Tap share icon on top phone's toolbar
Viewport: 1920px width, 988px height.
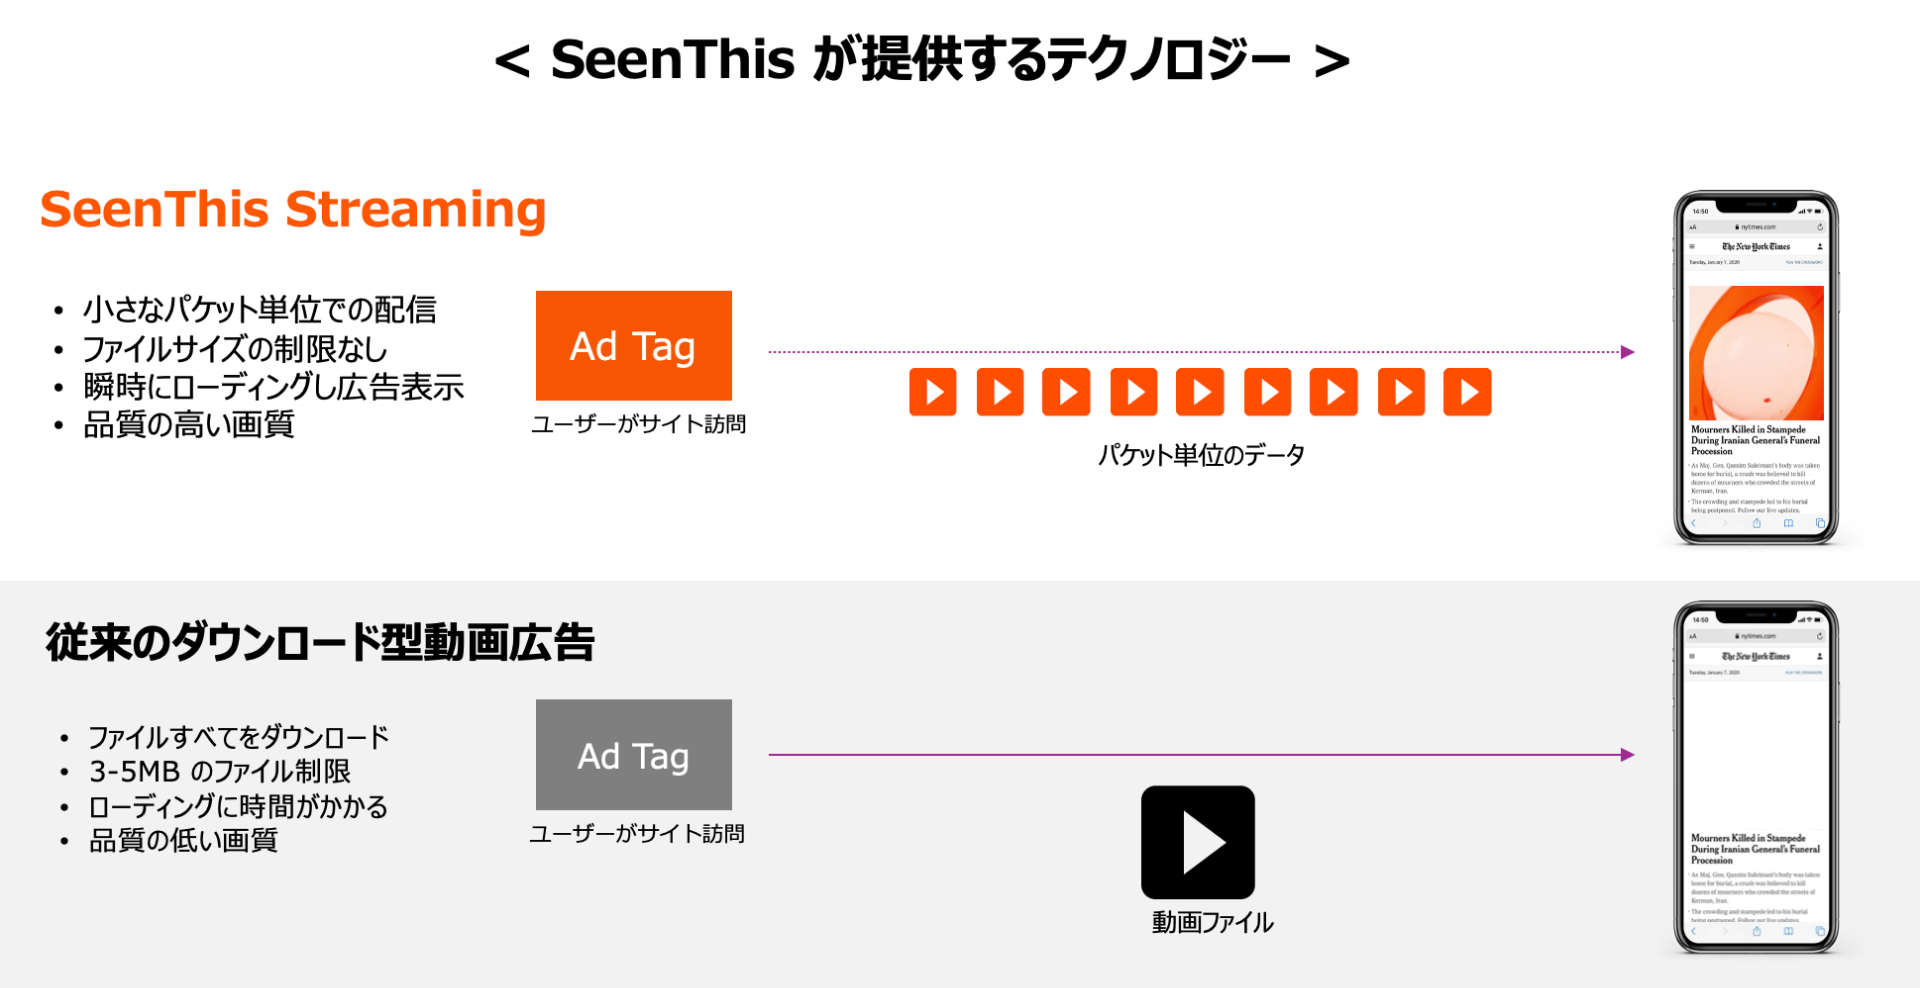pos(1756,523)
